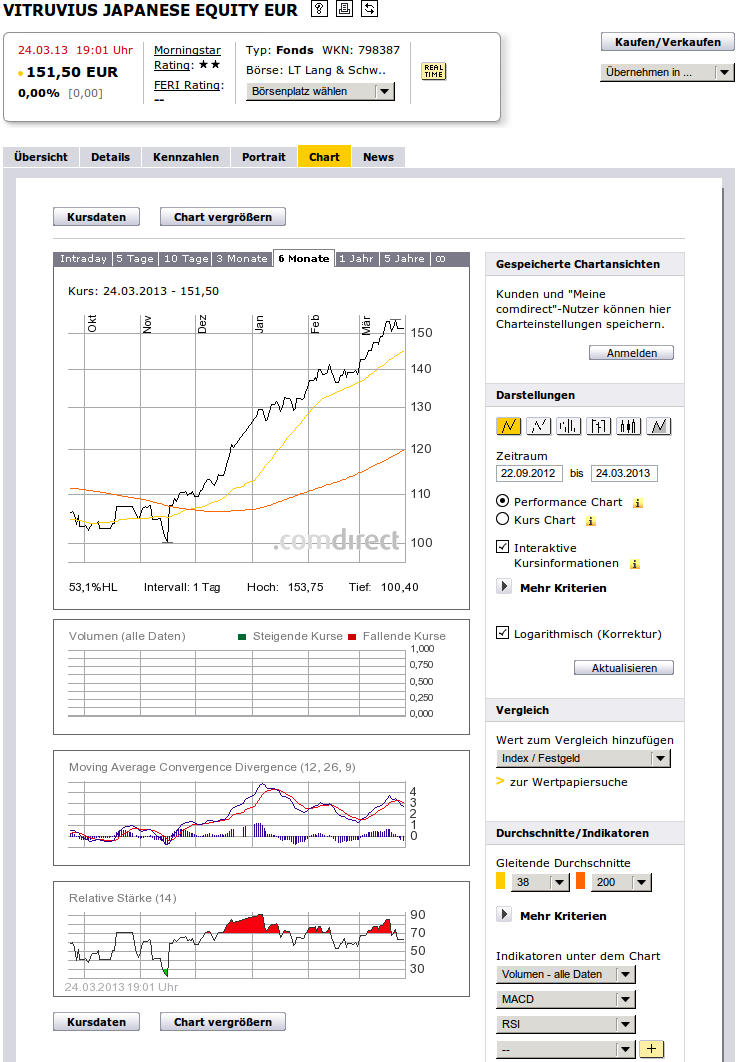The image size is (739, 1062).
Task: Select the infinity maximum time range tab
Action: (441, 259)
